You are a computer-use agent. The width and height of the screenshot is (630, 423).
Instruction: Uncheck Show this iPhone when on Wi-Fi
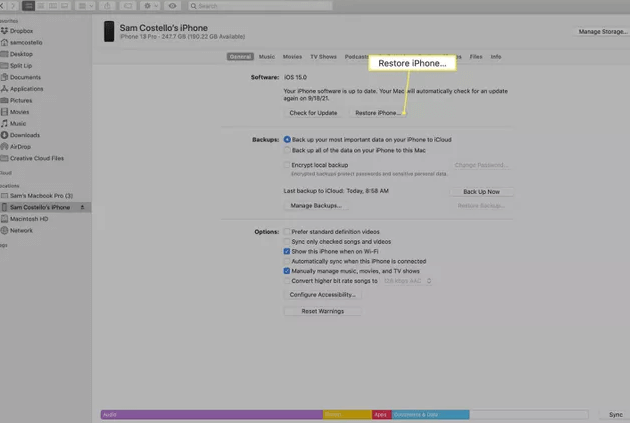pos(286,251)
